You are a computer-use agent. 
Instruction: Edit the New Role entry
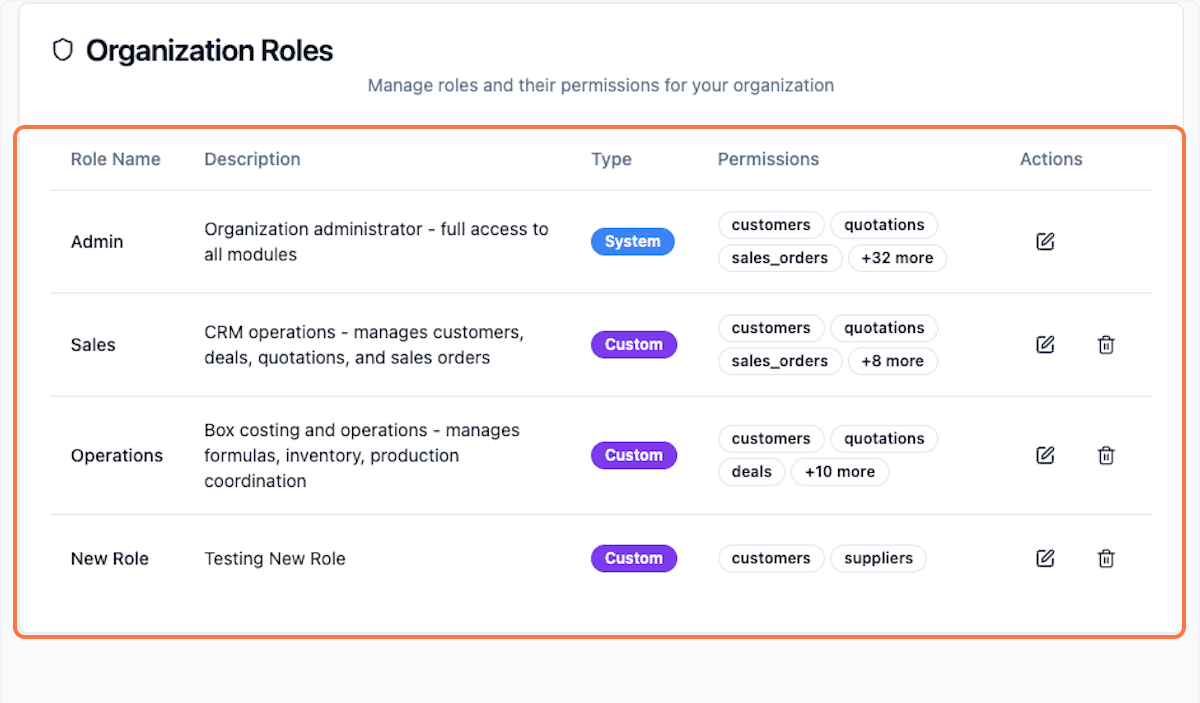pos(1045,558)
